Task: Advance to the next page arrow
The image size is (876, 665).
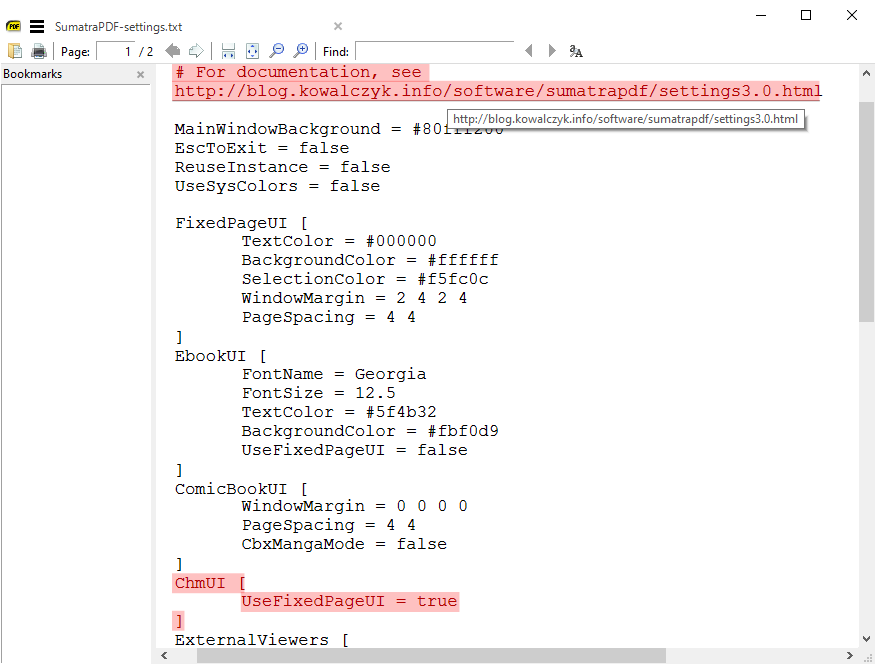Action: (x=194, y=50)
